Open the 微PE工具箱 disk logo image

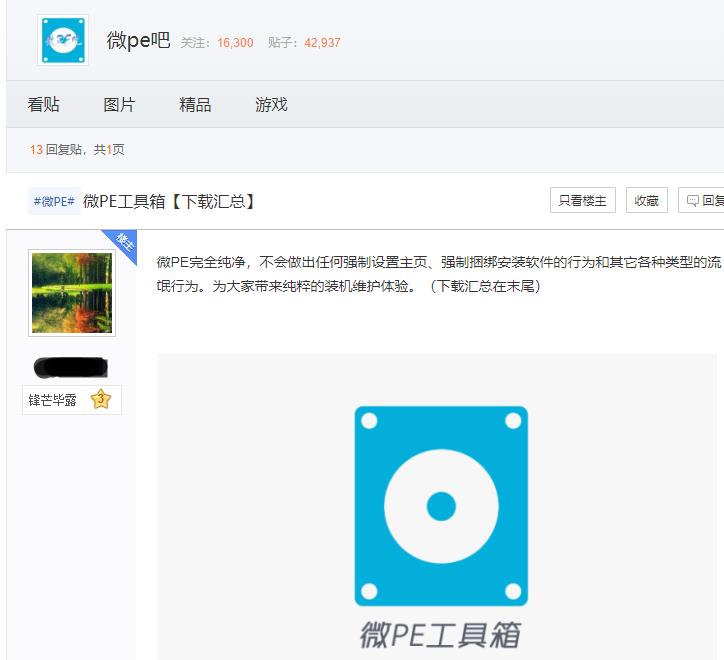click(x=441, y=506)
